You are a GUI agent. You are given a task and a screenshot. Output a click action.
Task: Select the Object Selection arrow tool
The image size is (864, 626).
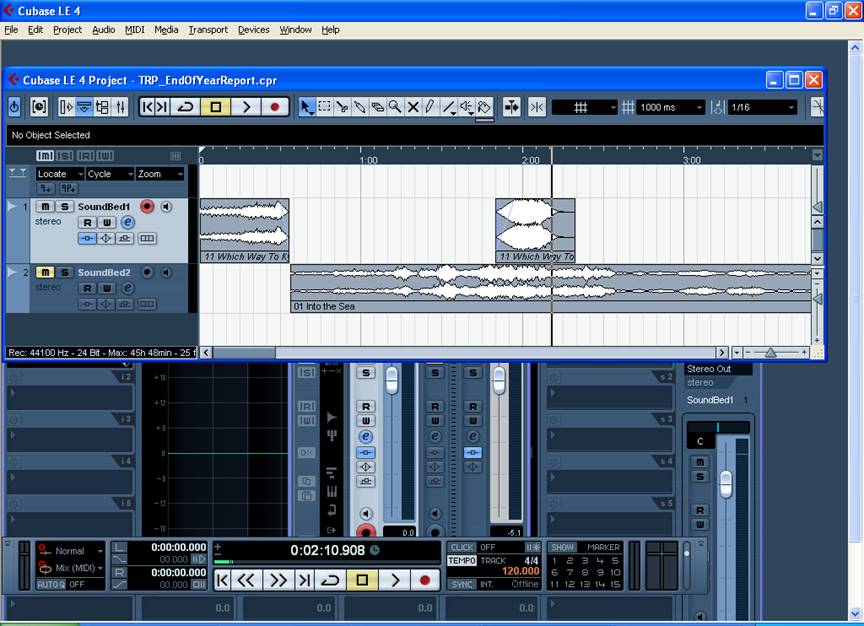[306, 107]
